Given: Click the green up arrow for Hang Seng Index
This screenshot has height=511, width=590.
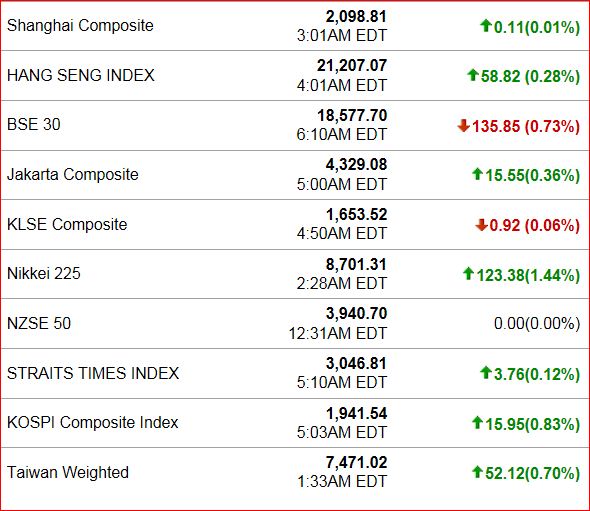Looking at the screenshot, I should (x=473, y=75).
